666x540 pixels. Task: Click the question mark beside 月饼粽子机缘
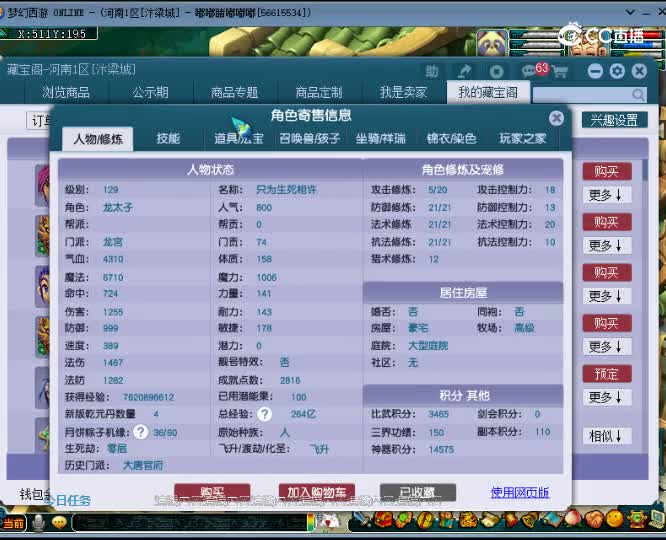point(140,432)
